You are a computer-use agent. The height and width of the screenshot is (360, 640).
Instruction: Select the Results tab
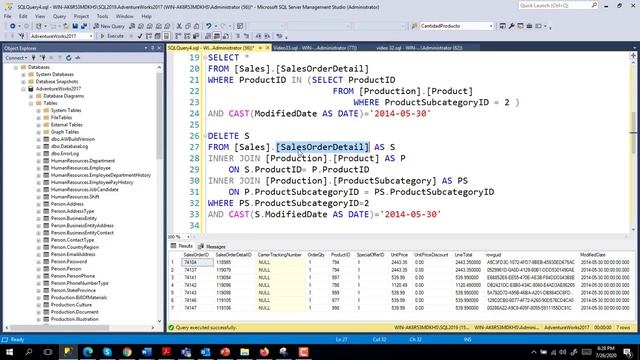[182, 246]
